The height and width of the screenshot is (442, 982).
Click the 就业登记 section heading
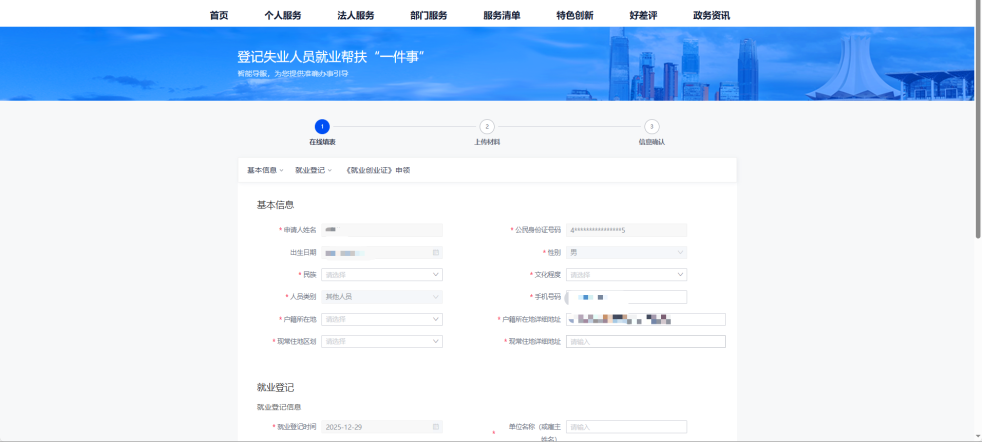(x=276, y=388)
